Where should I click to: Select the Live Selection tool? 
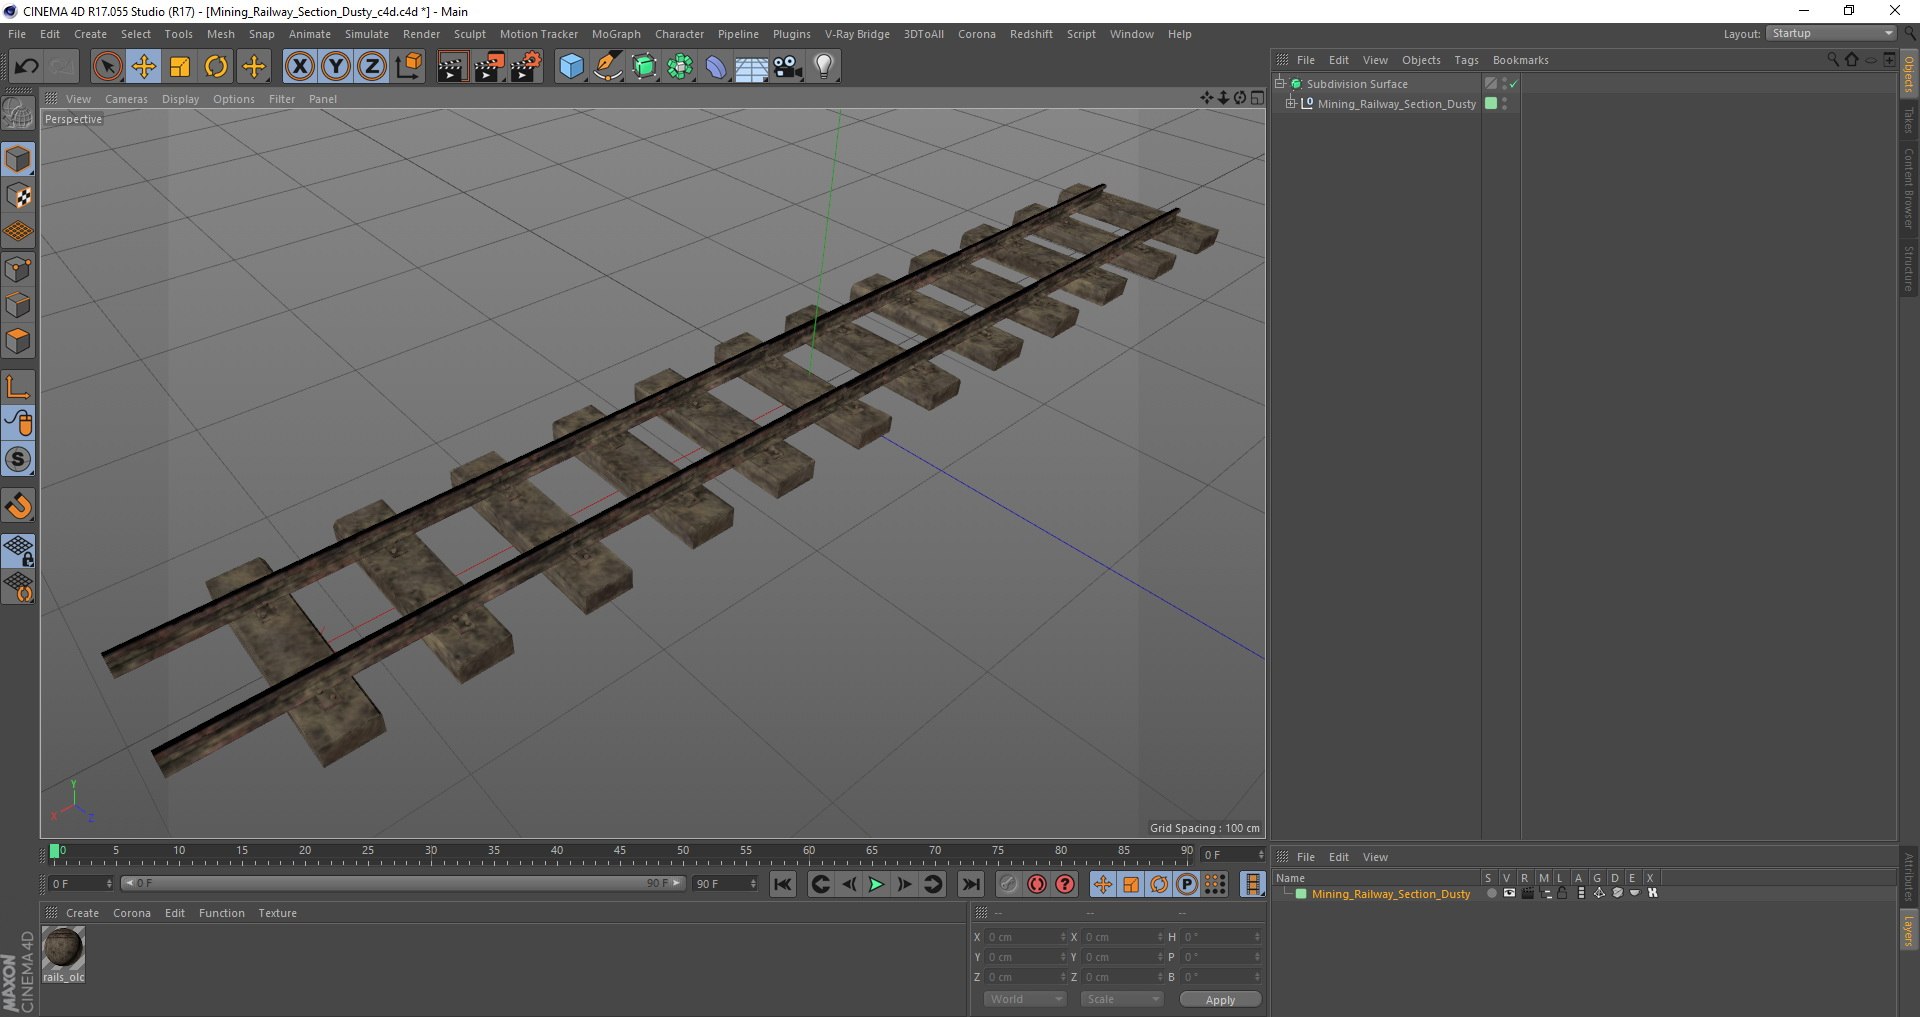coord(107,67)
